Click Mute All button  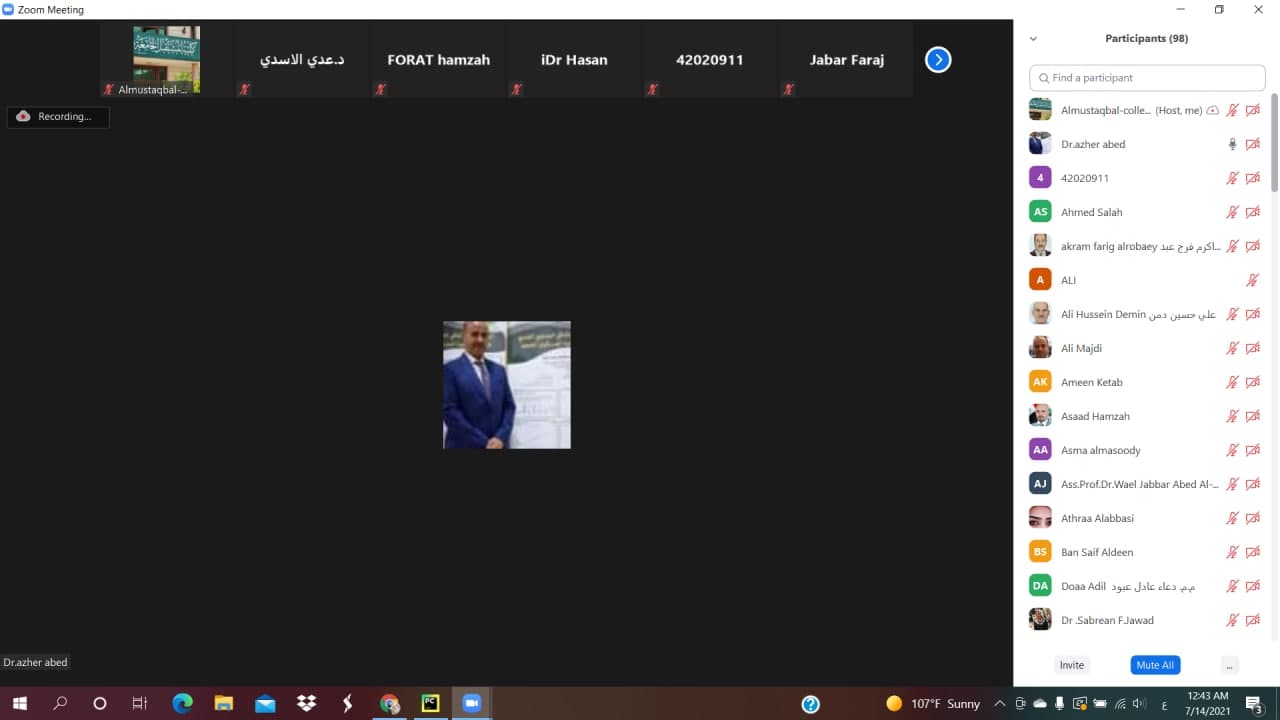1155,665
